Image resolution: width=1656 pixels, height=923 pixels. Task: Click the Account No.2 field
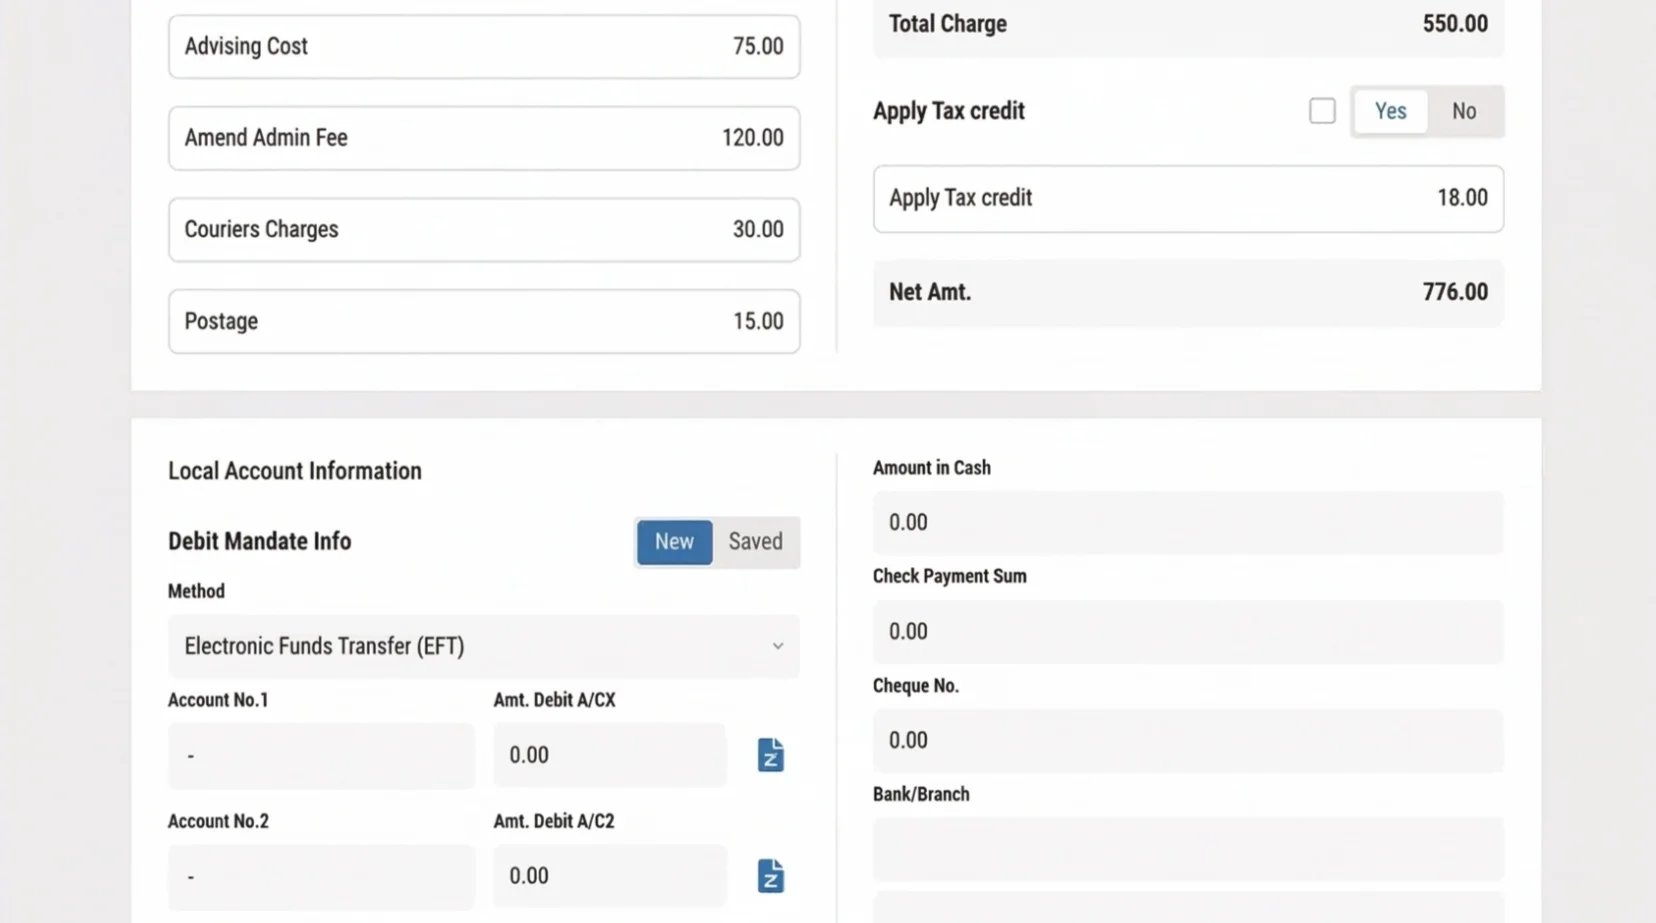[320, 876]
